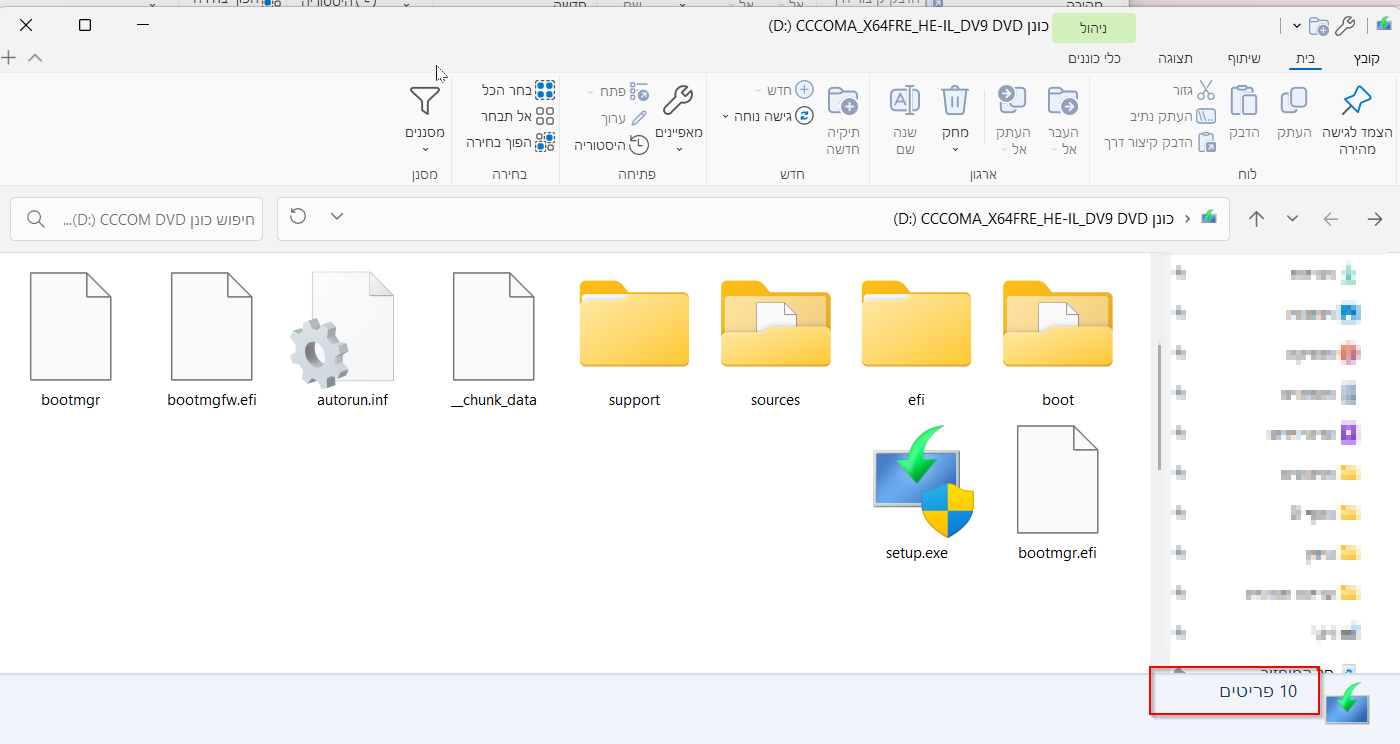1400x744 pixels.
Task: Click the Delete (מחק) trash icon
Action: coord(955,101)
